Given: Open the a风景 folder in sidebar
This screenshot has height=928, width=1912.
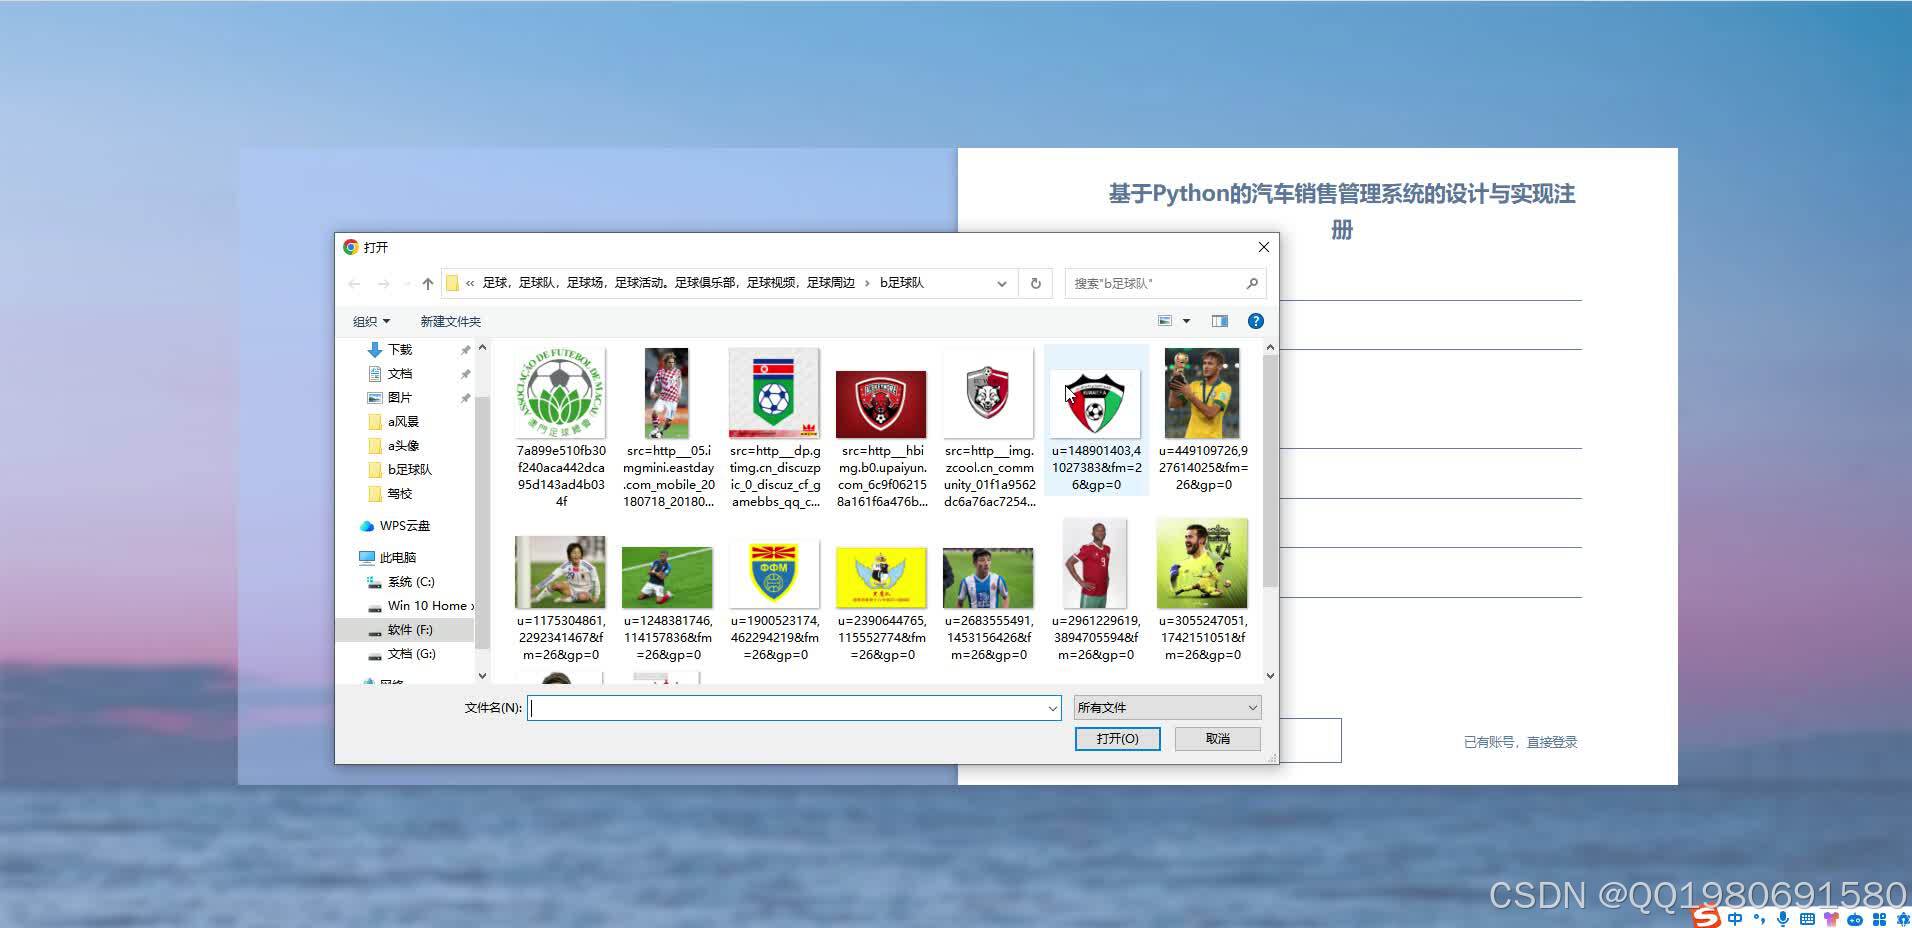Looking at the screenshot, I should pos(403,422).
